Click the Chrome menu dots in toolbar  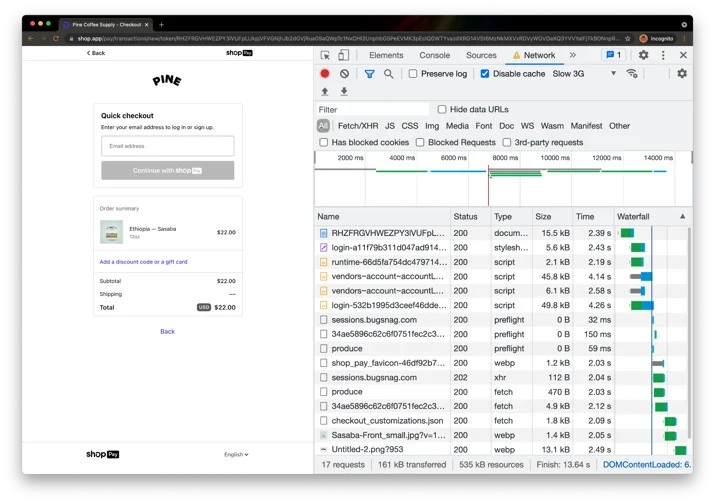pos(684,39)
